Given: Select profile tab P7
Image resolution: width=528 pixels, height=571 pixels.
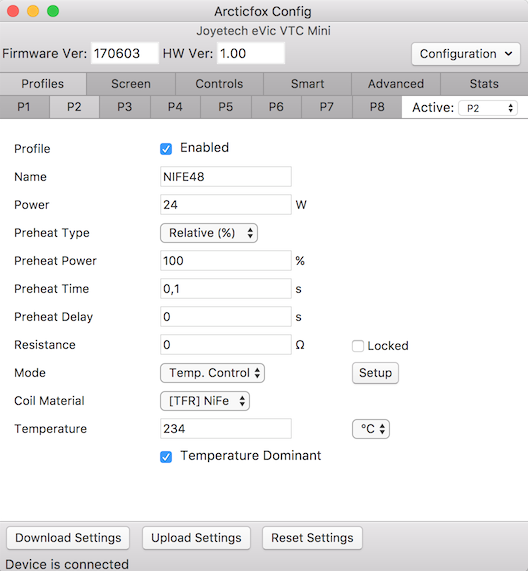Looking at the screenshot, I should [327, 107].
